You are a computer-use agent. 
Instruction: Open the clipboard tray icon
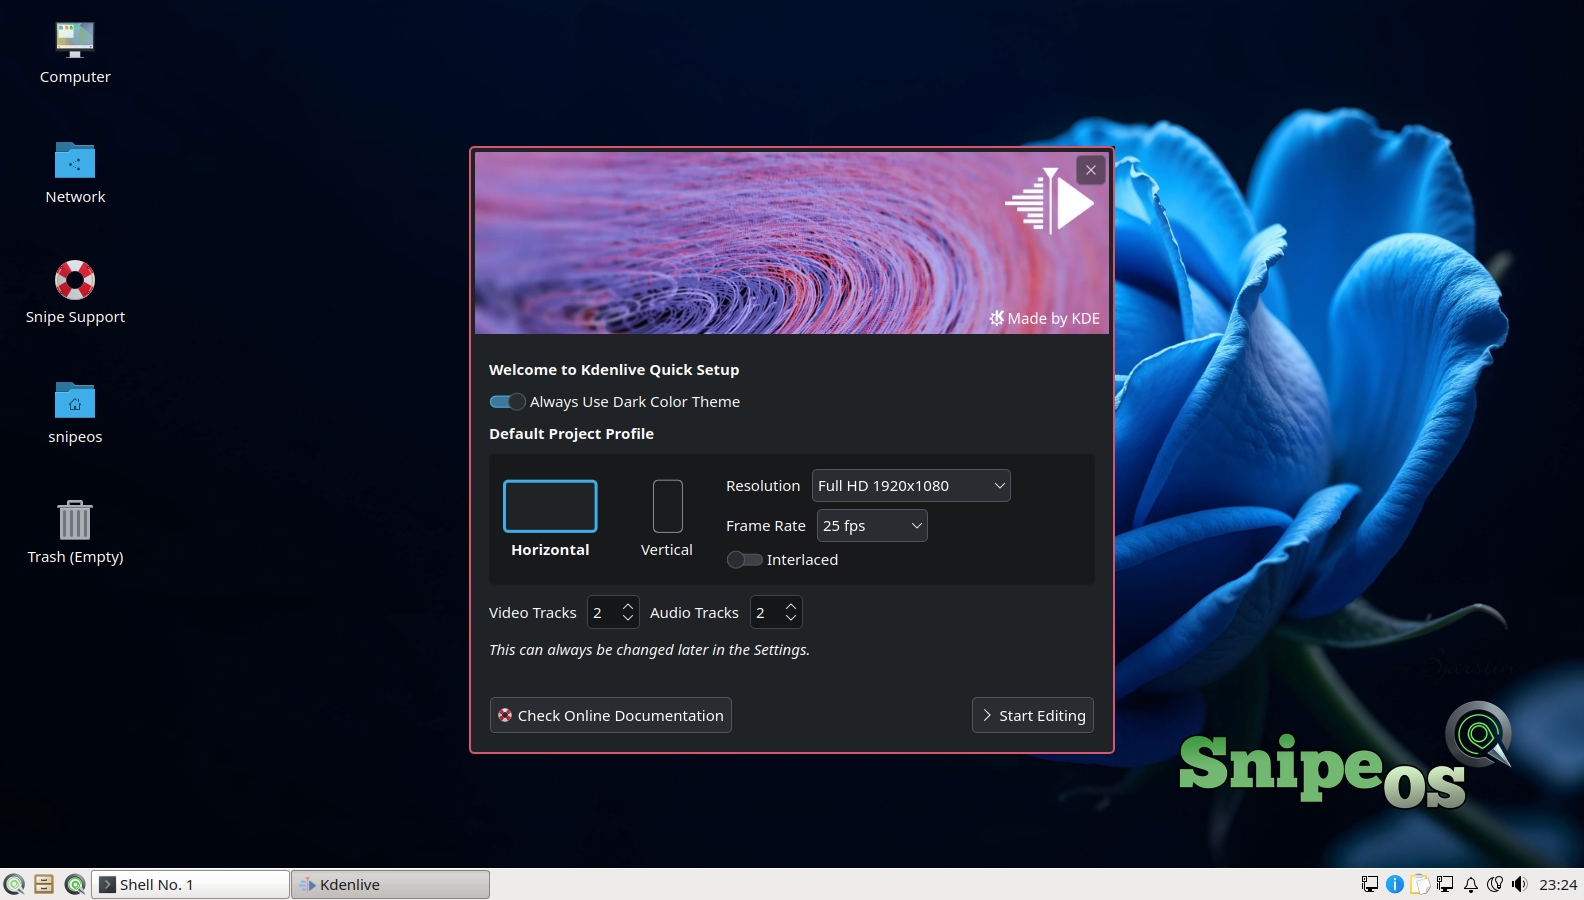pos(1420,884)
